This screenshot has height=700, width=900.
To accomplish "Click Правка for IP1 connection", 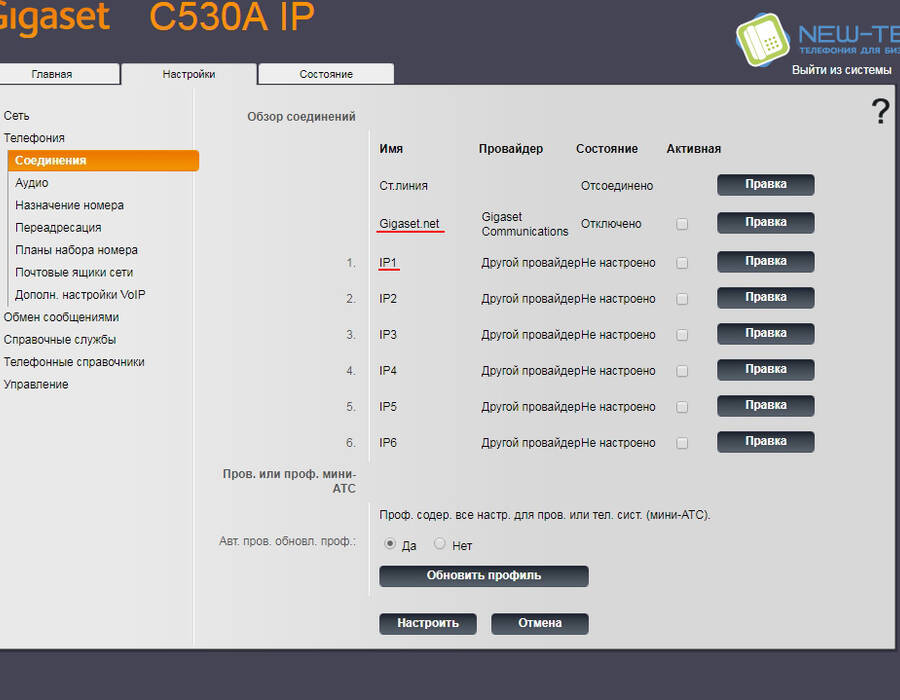I will tap(766, 262).
